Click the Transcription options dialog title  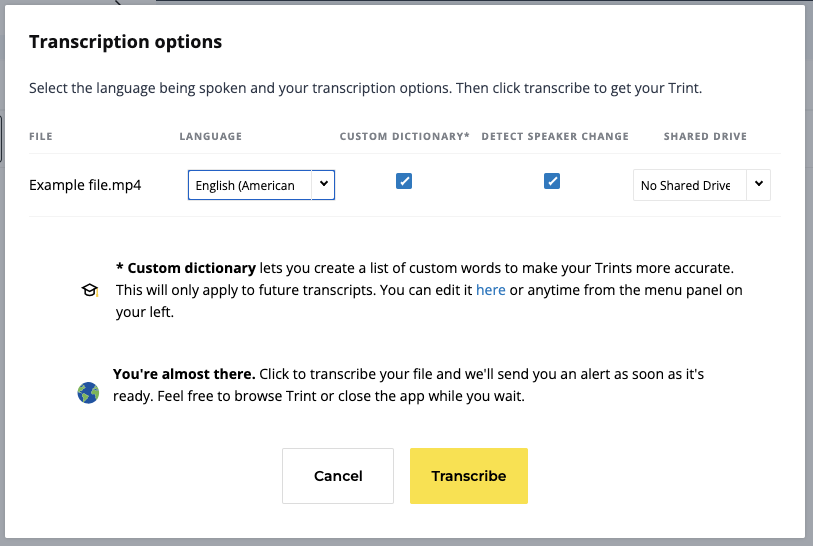pos(125,42)
